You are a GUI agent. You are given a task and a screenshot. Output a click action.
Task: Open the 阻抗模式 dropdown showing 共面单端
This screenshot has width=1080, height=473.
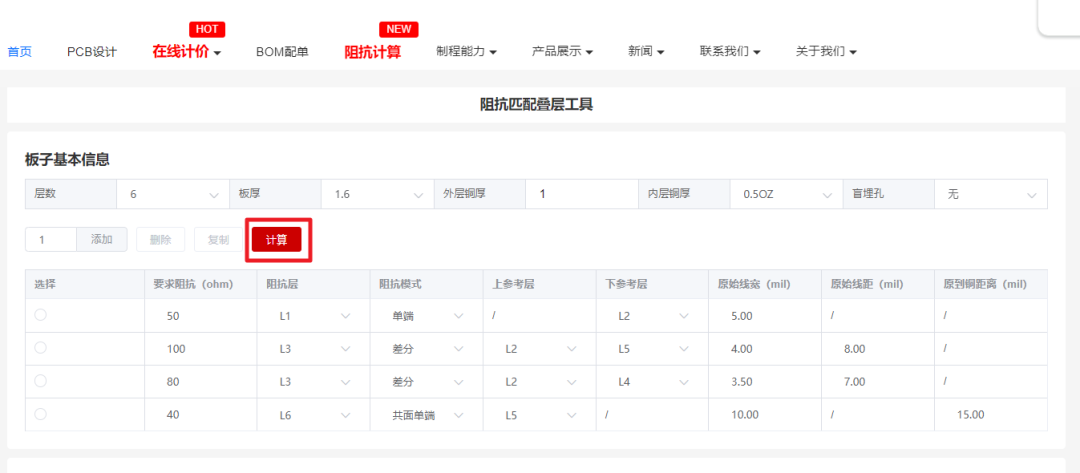[427, 414]
